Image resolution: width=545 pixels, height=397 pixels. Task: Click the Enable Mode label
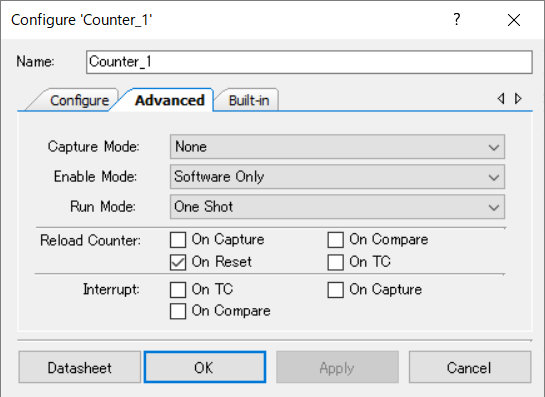(95, 176)
